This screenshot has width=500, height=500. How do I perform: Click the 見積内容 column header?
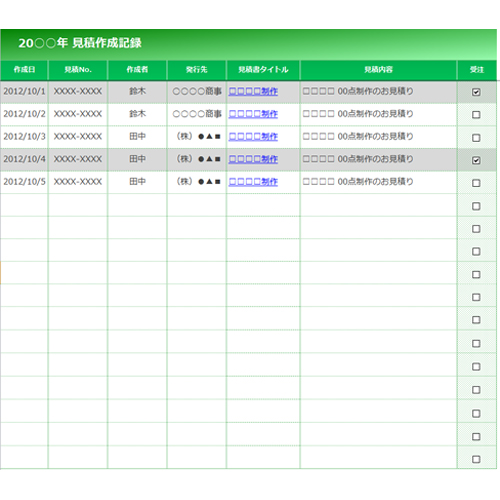point(378,70)
